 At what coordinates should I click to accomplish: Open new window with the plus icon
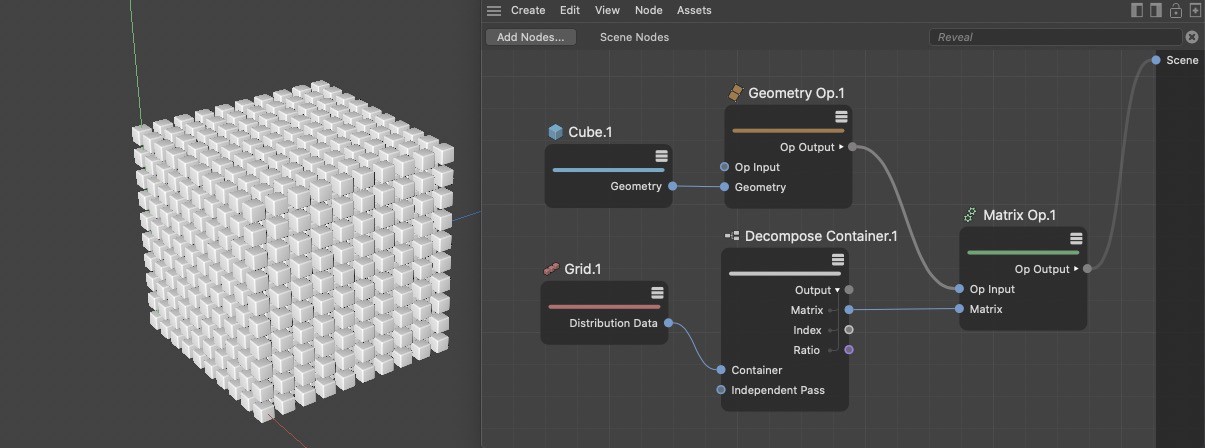[x=1195, y=11]
